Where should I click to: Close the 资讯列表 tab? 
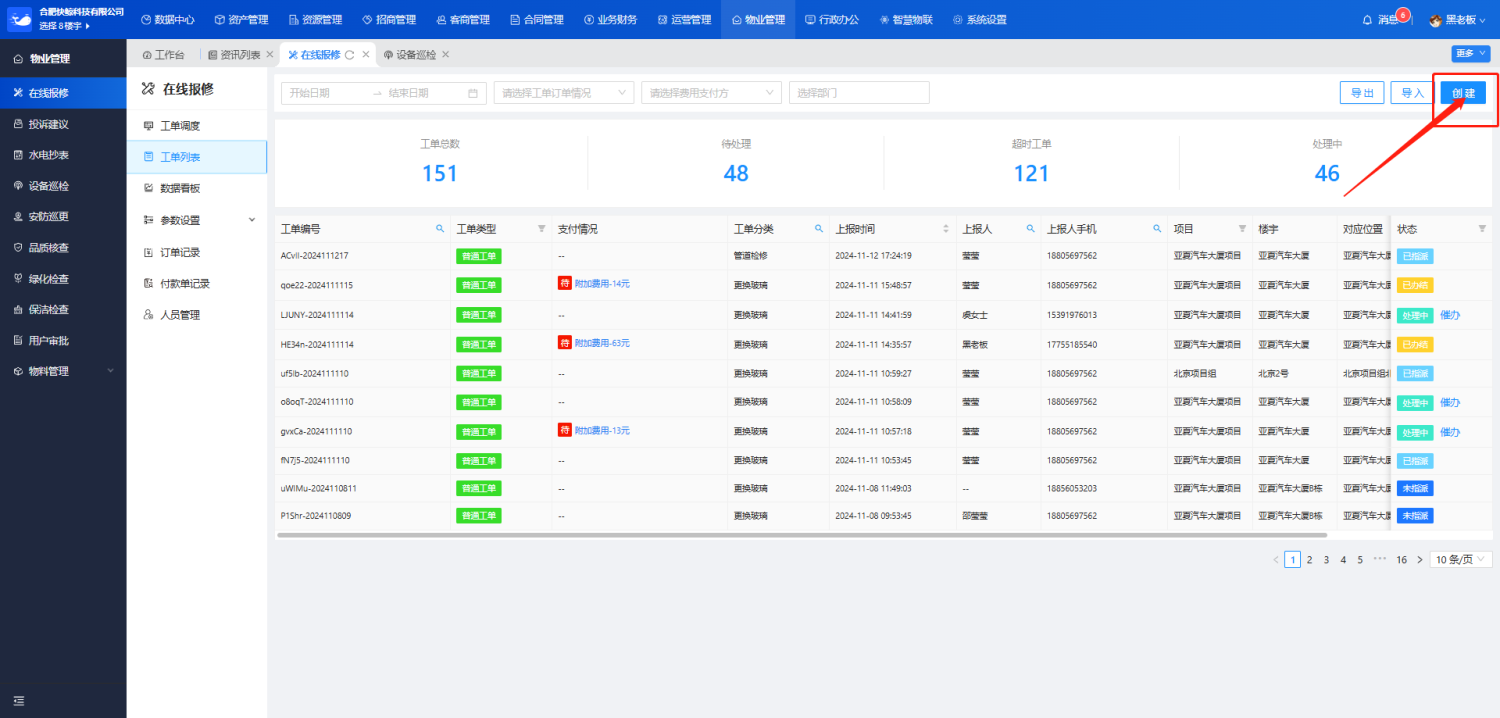270,54
